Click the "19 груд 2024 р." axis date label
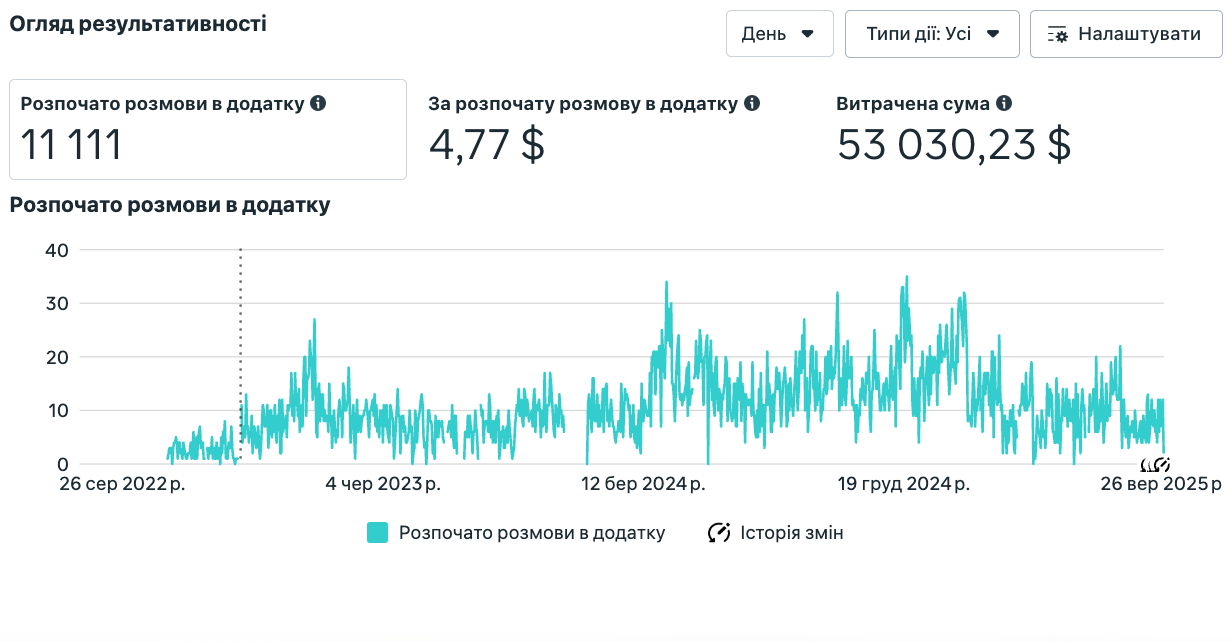Image resolution: width=1232 pixels, height=642 pixels. point(904,485)
